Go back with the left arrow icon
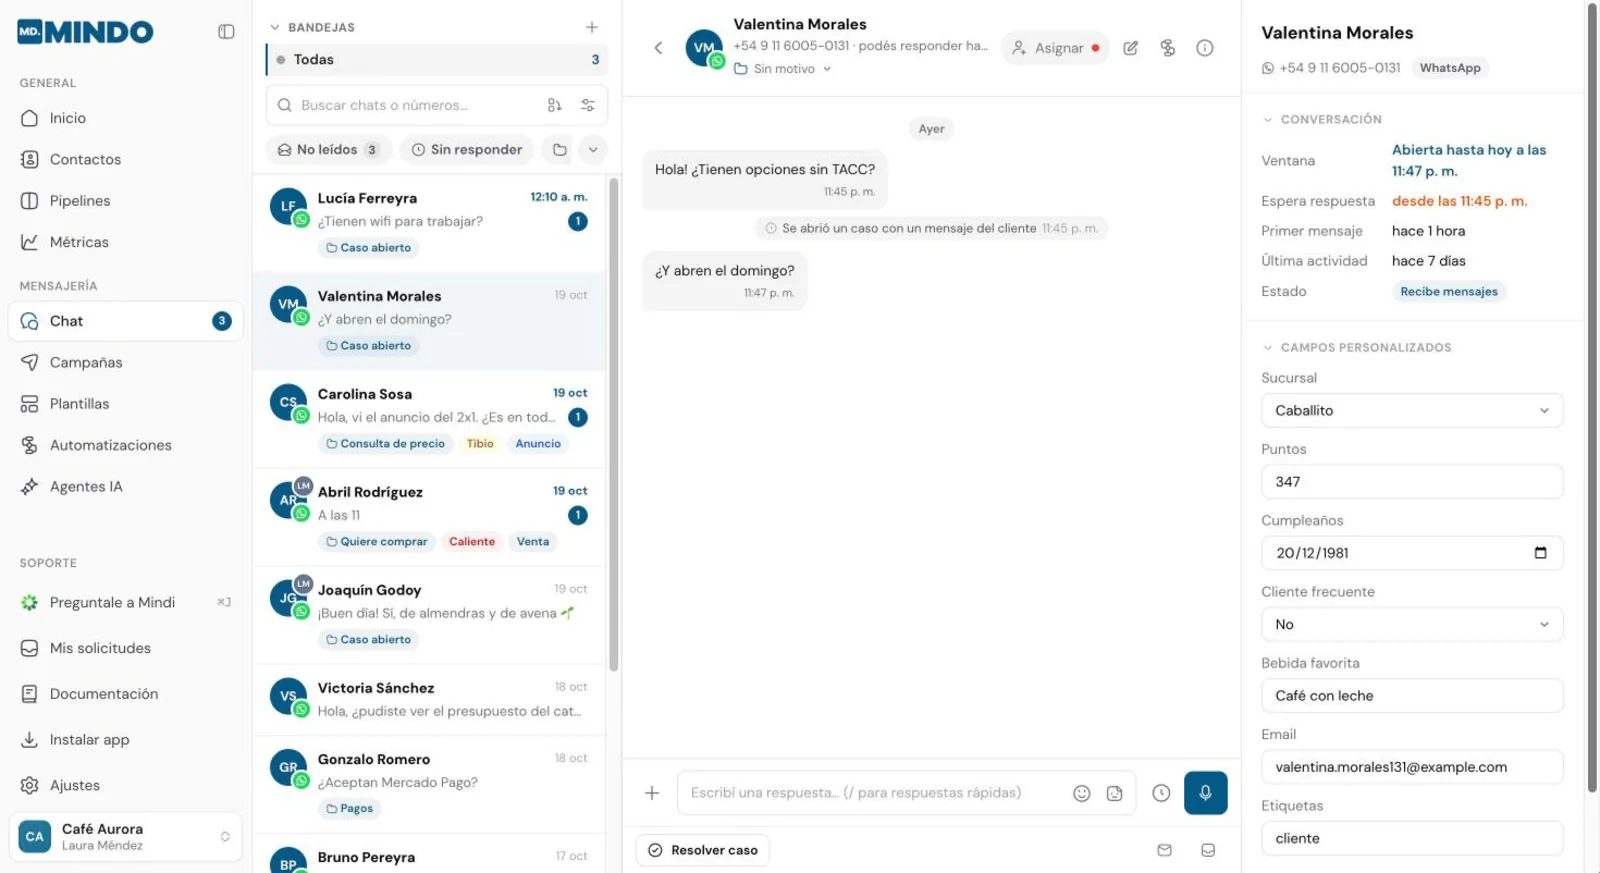The height and width of the screenshot is (873, 1600). [x=658, y=48]
